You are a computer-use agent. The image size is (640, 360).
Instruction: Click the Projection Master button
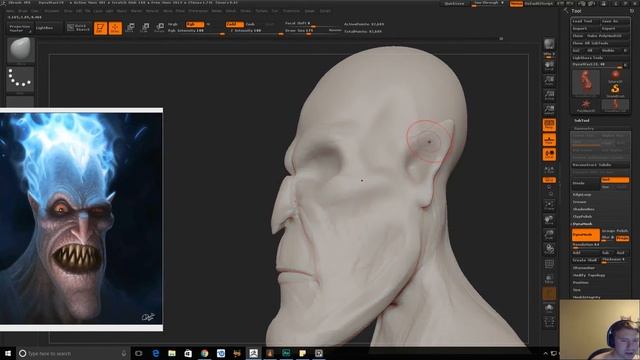(20, 28)
